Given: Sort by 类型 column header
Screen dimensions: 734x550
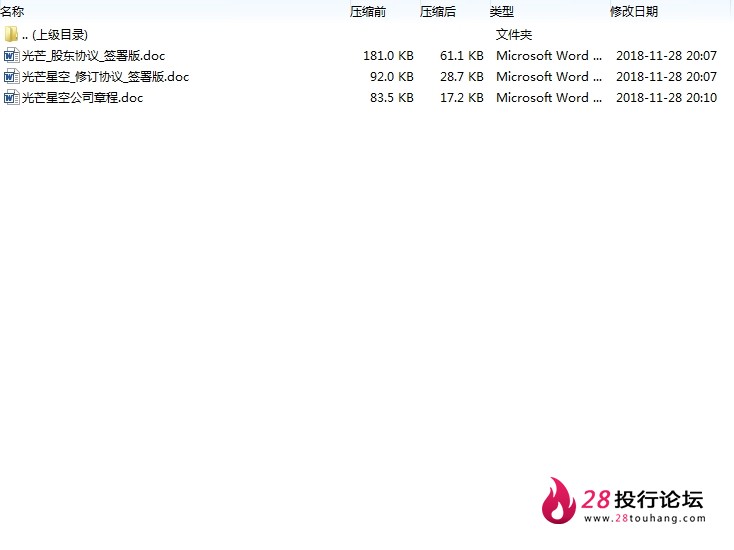Looking at the screenshot, I should (502, 11).
